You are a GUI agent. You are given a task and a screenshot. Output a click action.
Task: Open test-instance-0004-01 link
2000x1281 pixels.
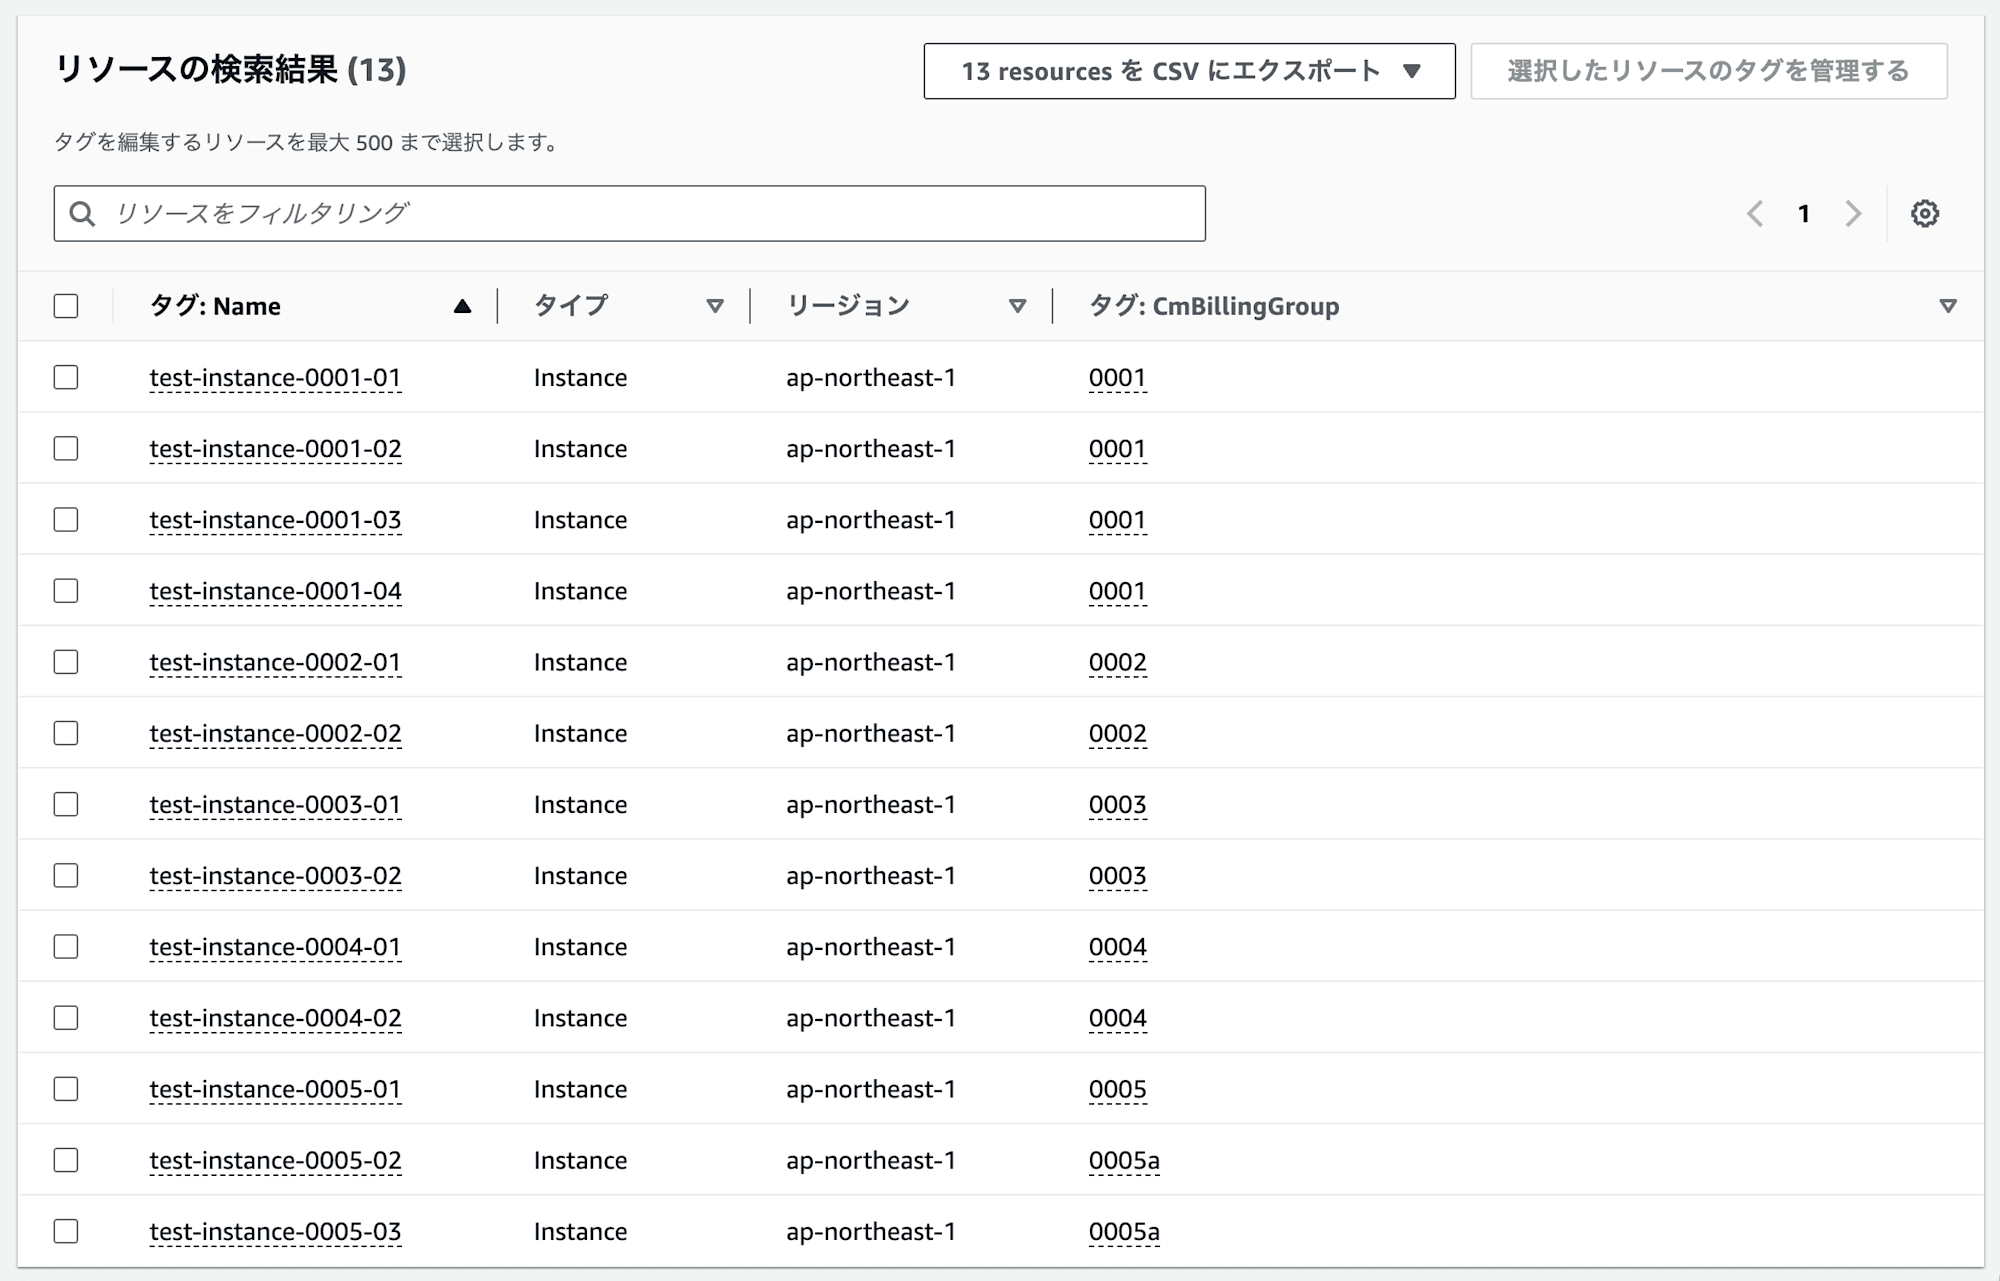[275, 947]
